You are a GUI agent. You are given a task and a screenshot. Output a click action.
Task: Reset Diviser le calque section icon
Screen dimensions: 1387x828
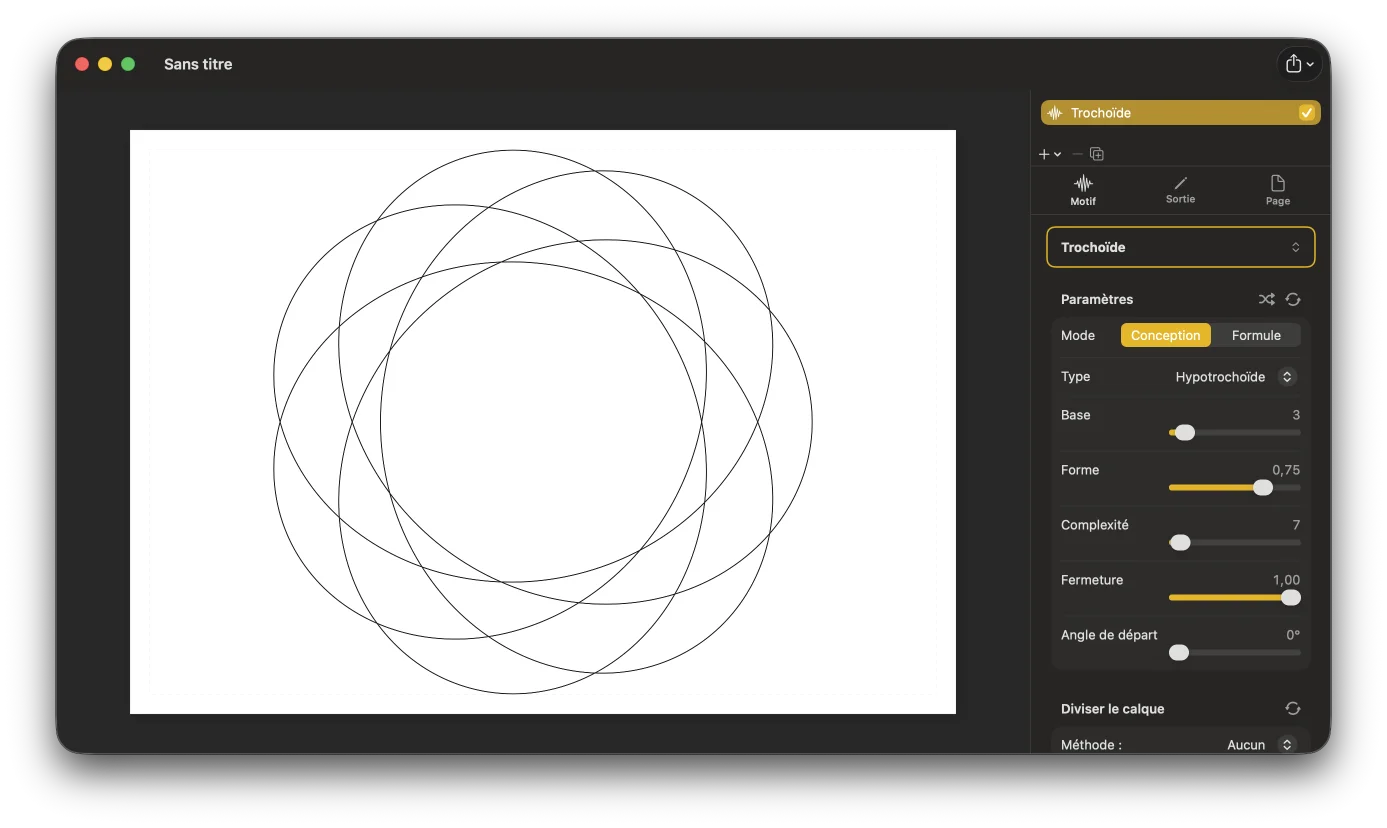coord(1293,708)
